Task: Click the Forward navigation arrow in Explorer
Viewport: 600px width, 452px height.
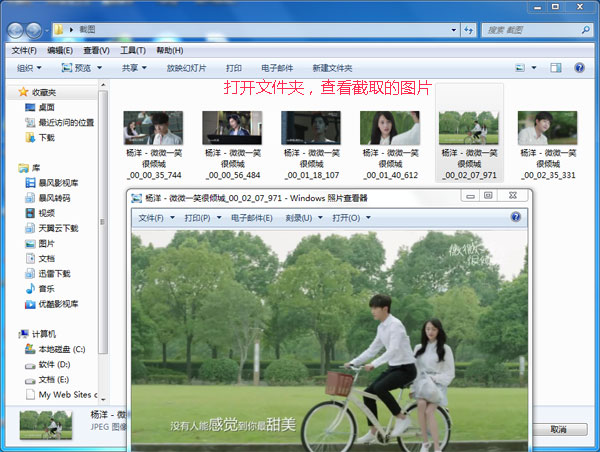Action: [x=34, y=30]
